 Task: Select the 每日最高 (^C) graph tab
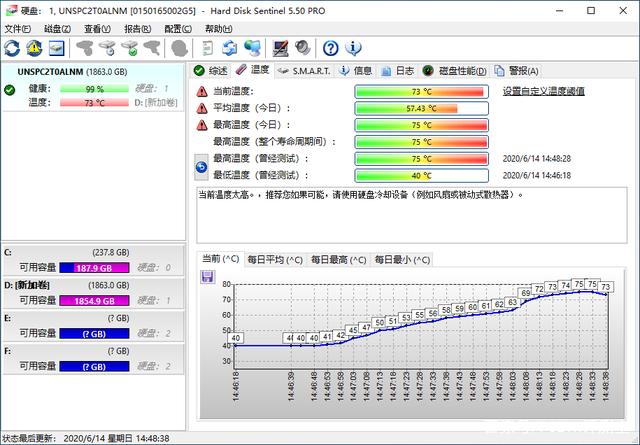[338, 260]
